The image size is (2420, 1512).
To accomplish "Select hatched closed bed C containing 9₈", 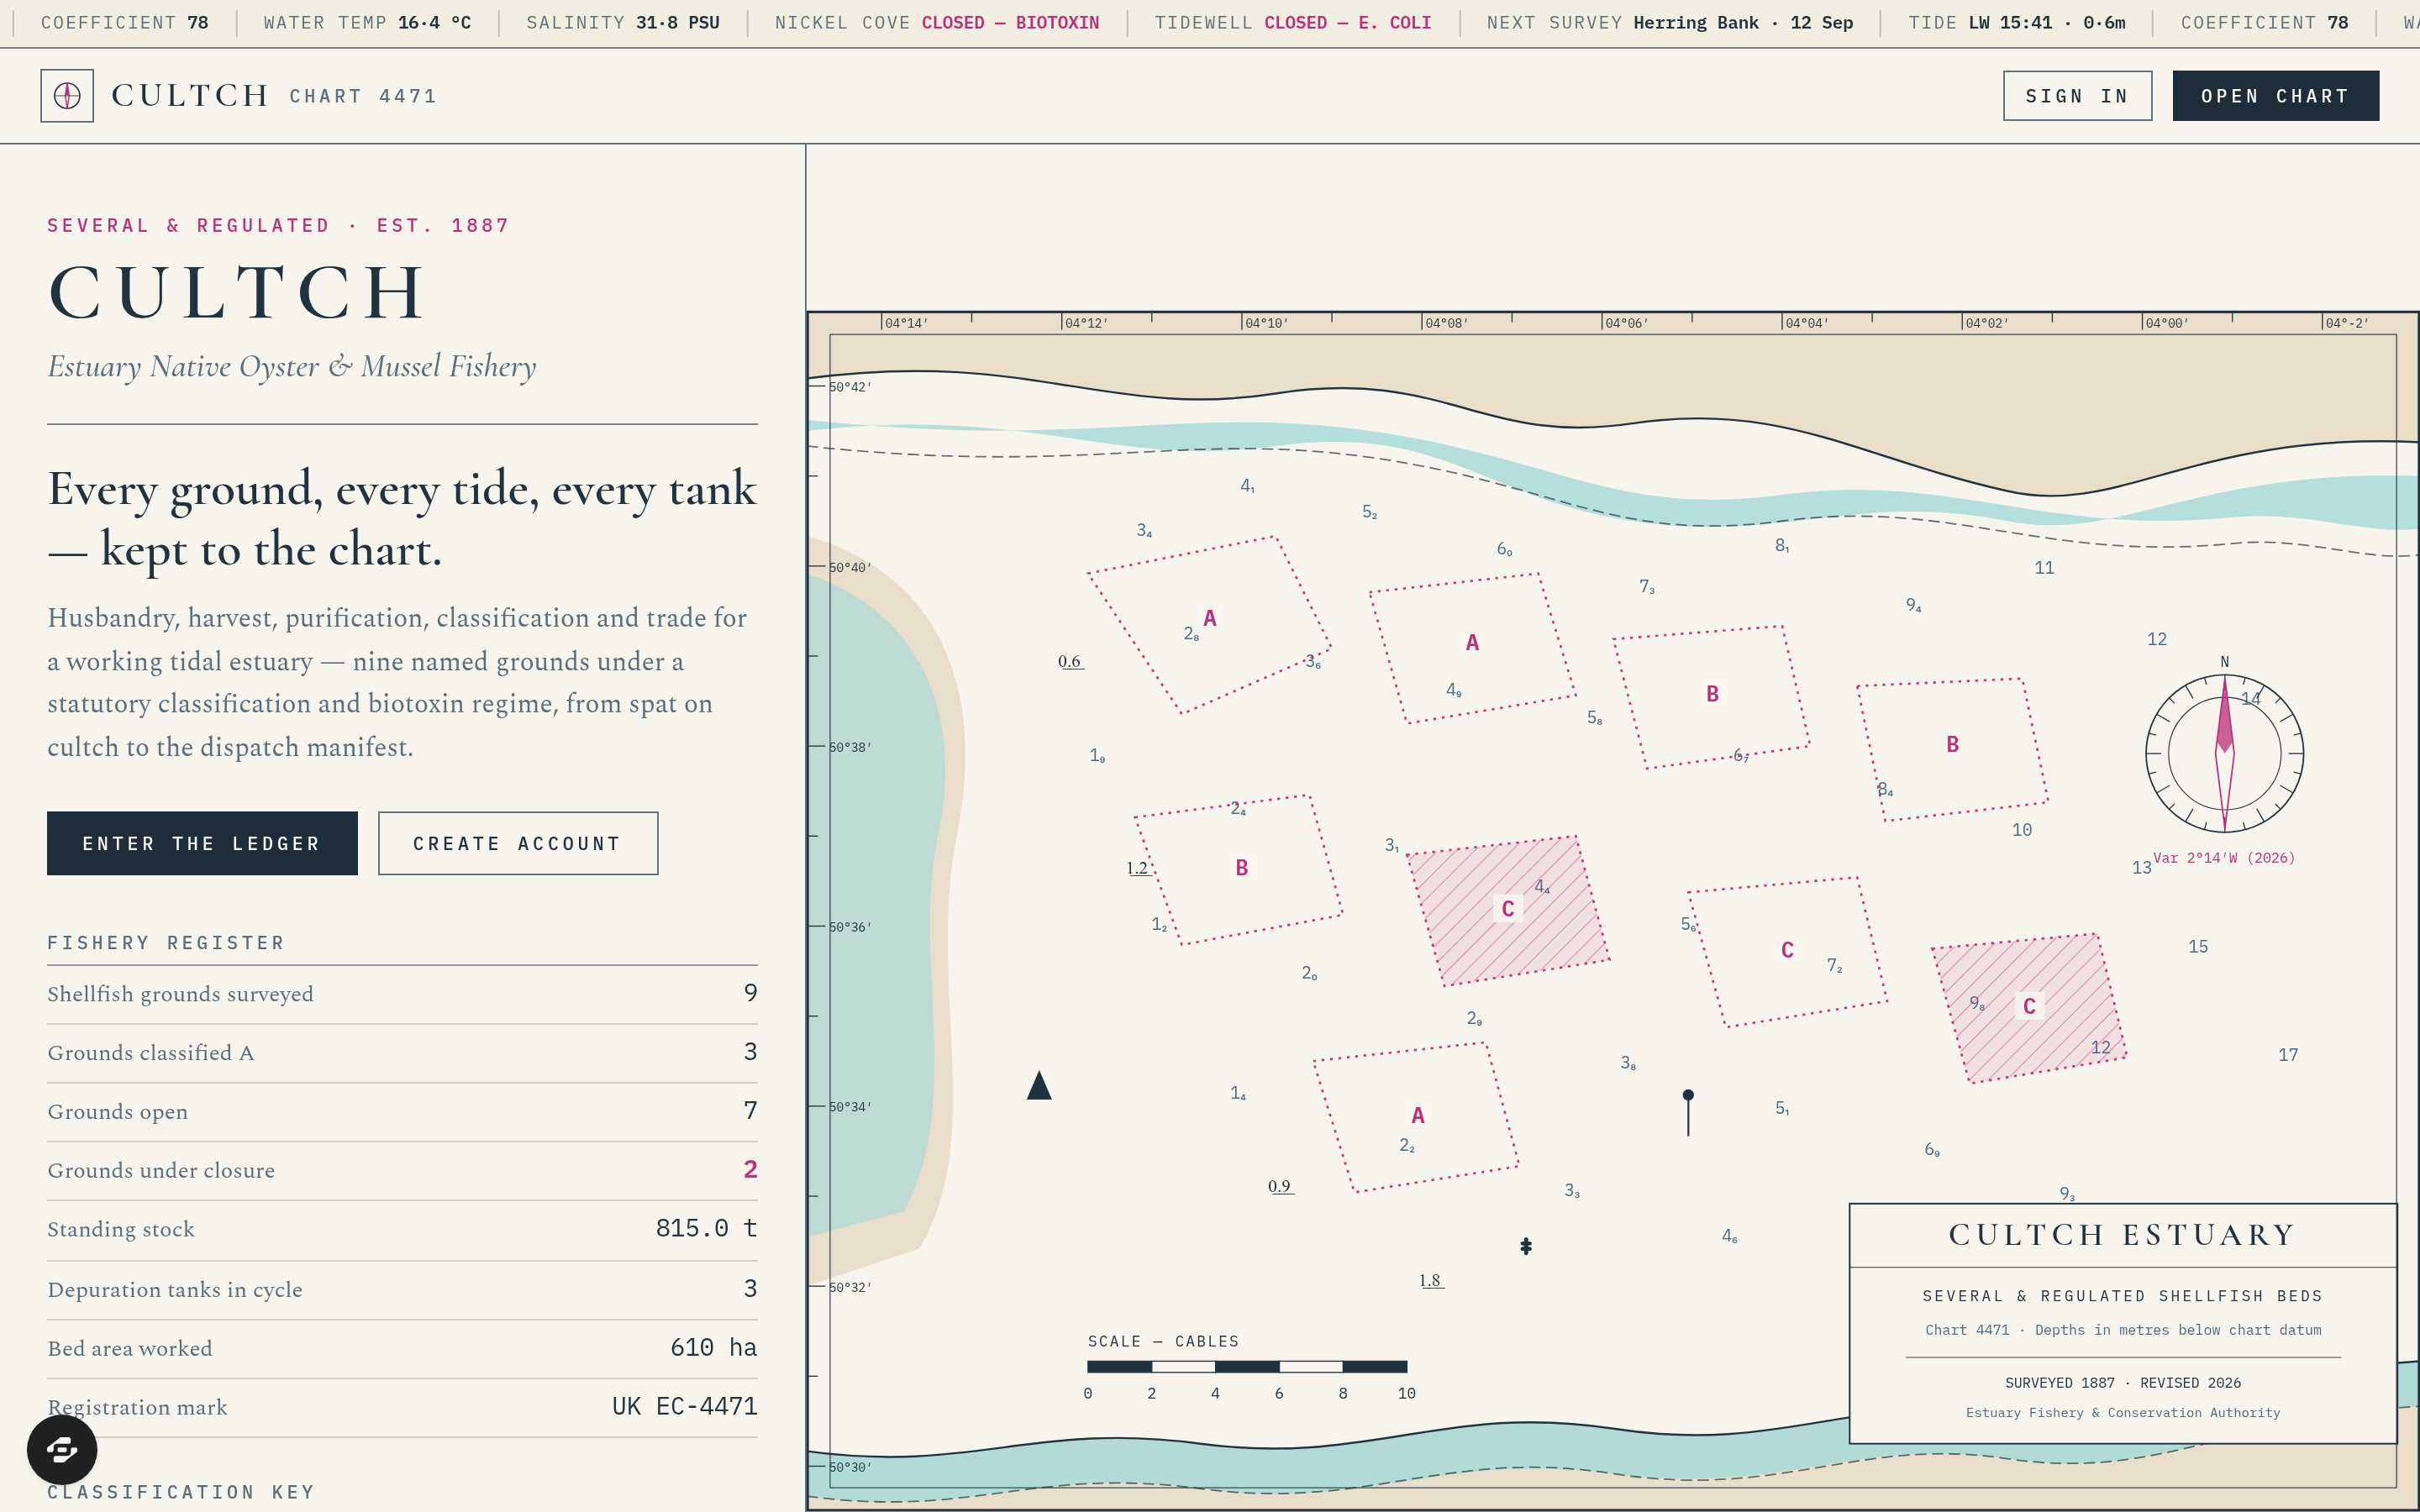I will 2028,1007.
